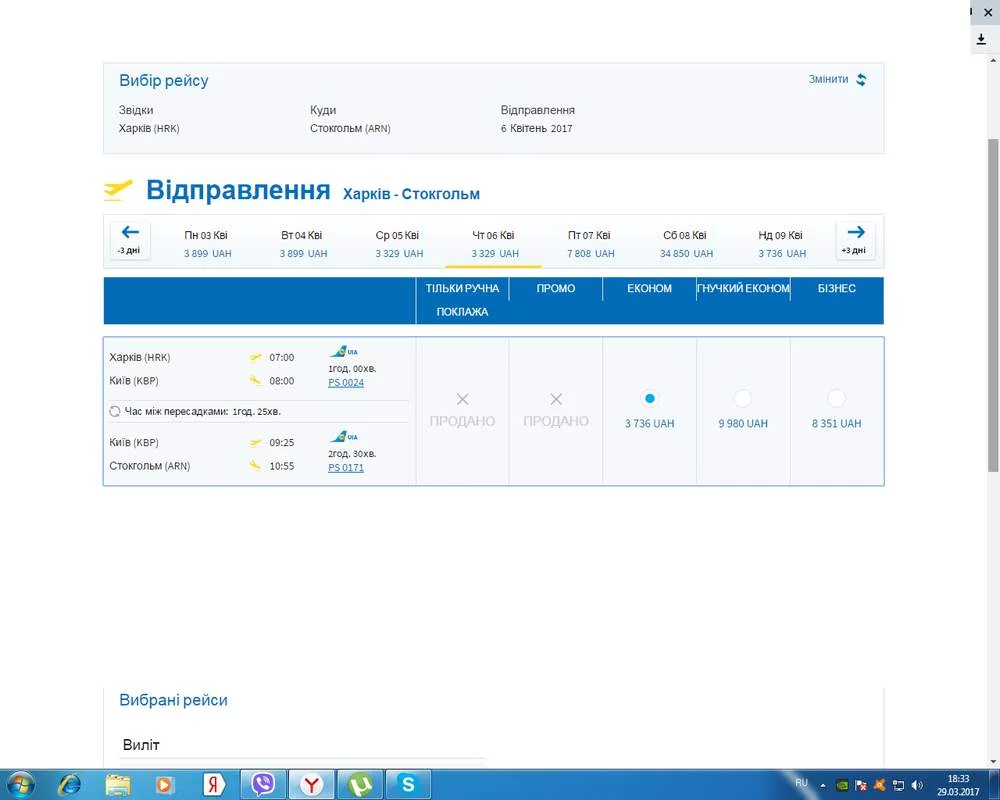
Task: Go back 3 days with left arrow
Action: (130, 240)
